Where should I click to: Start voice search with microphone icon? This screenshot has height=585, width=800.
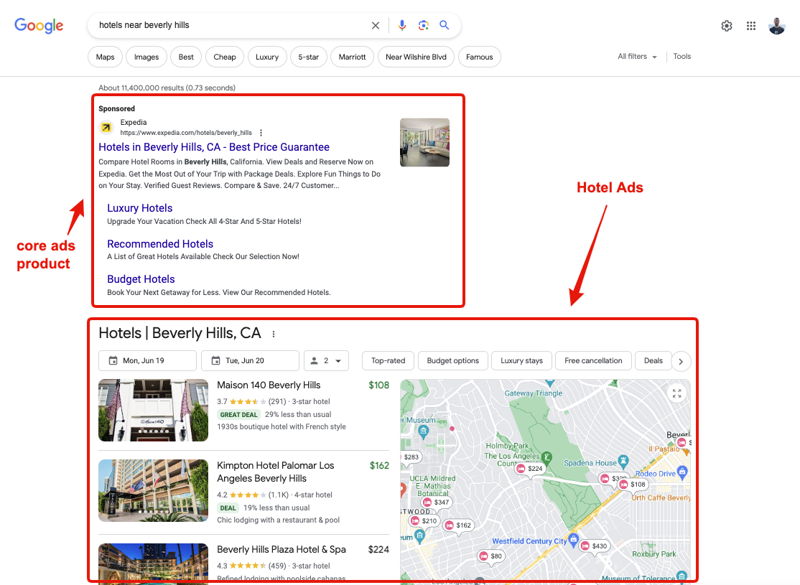click(402, 25)
